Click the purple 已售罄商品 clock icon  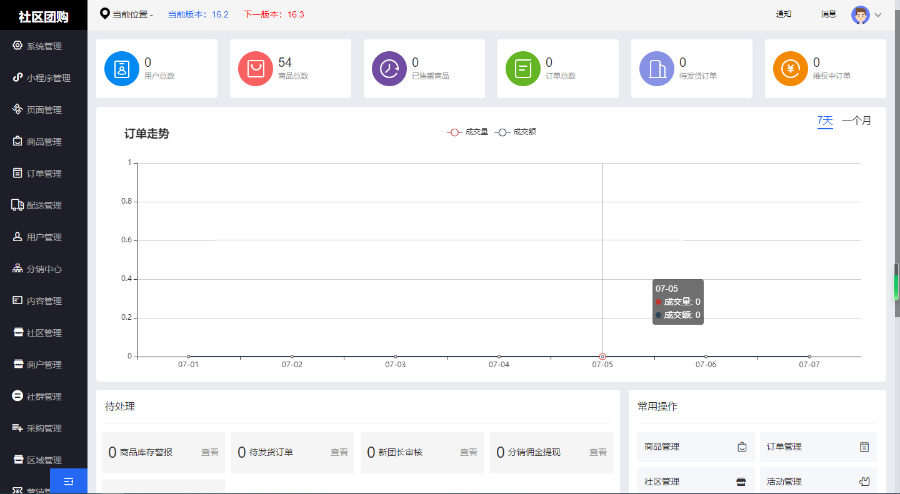[390, 69]
